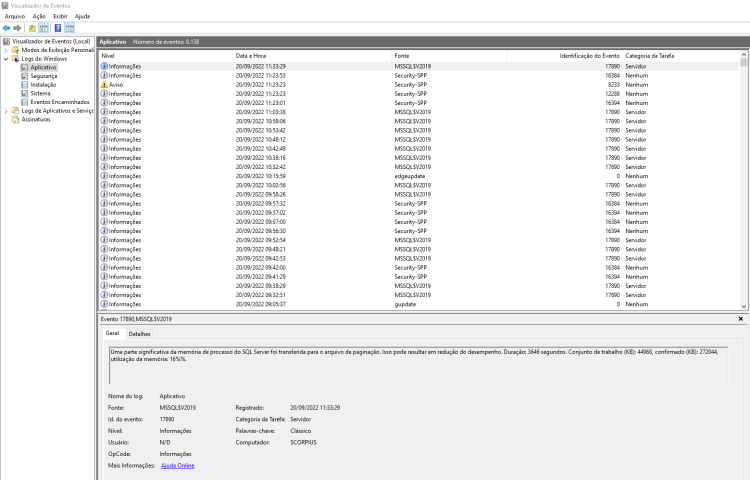This screenshot has height=480, width=750.
Task: Select event 12288 Security-SPP row
Action: click(x=419, y=94)
